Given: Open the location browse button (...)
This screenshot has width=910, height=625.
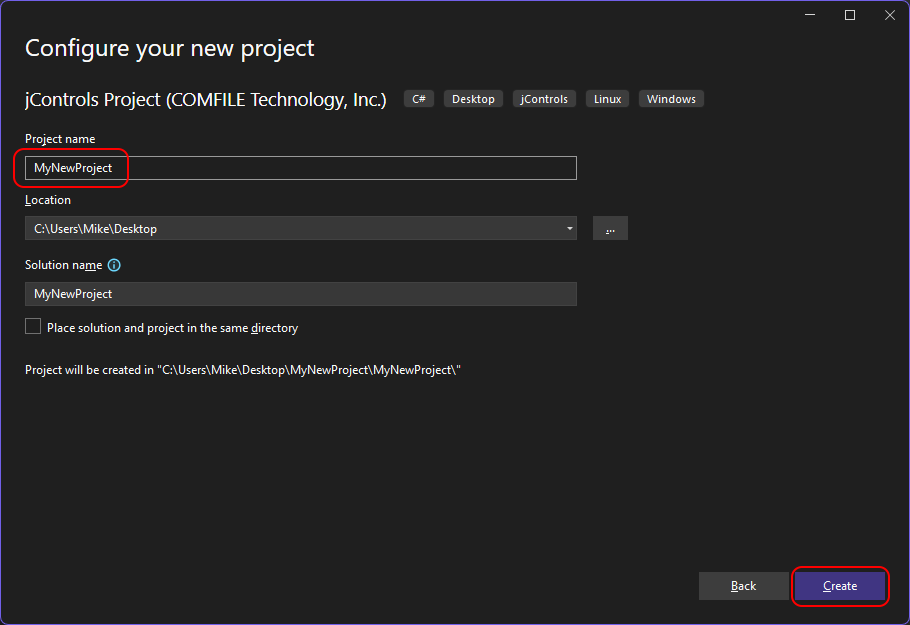Looking at the screenshot, I should (610, 228).
